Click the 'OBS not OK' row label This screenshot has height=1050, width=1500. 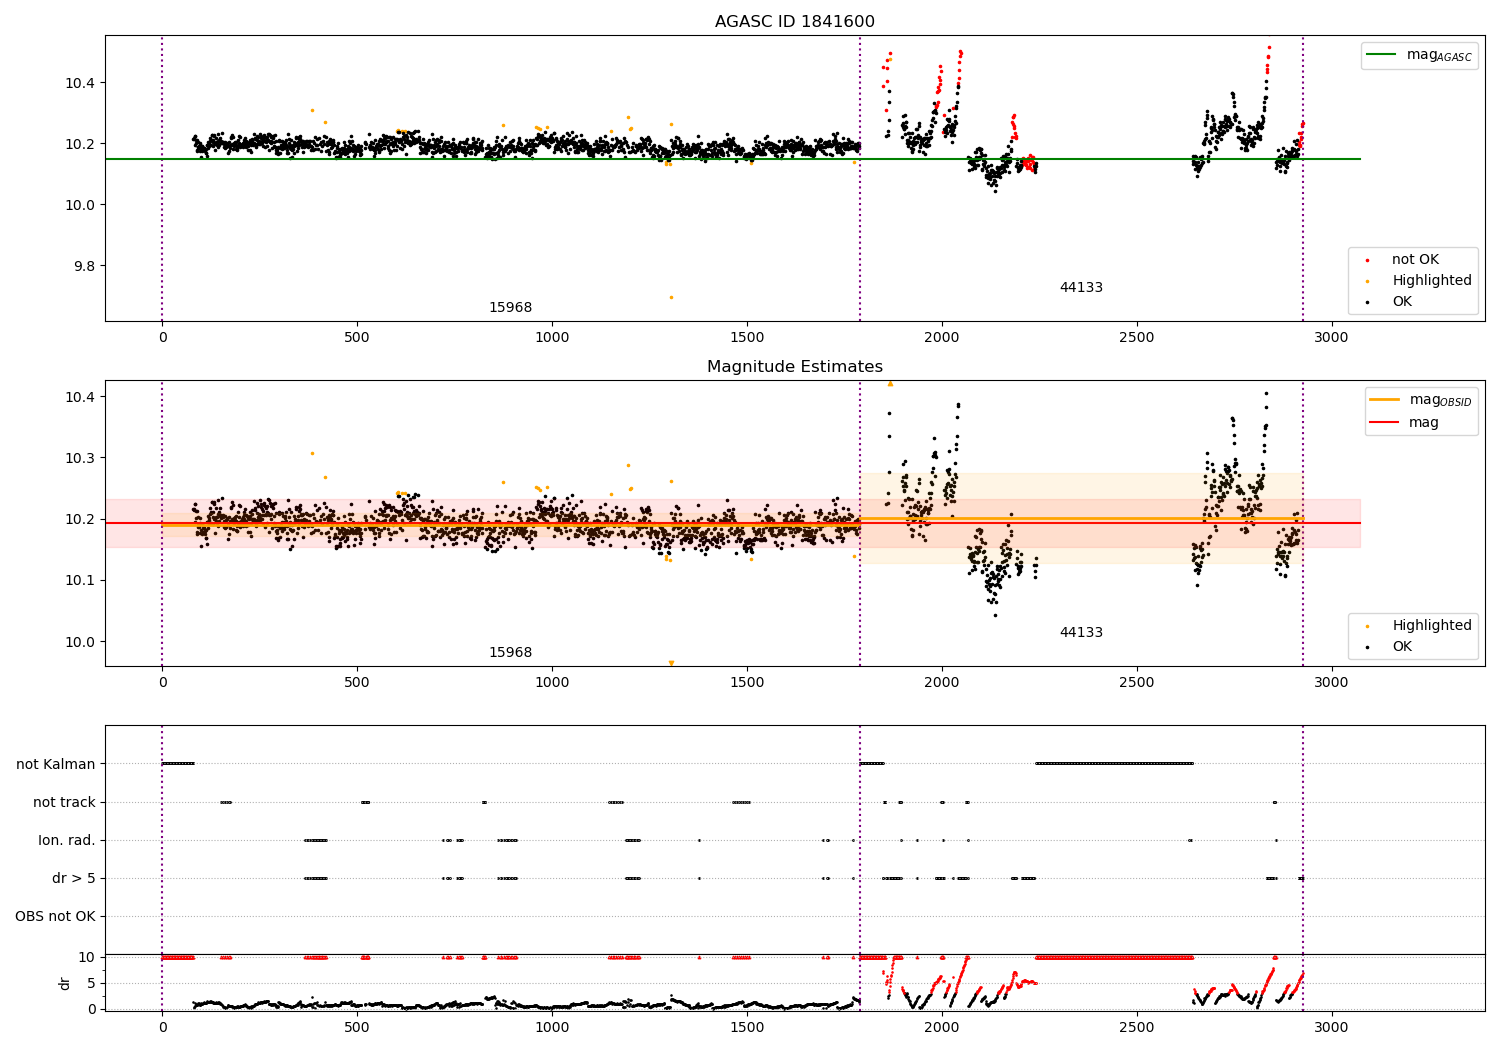tap(55, 917)
